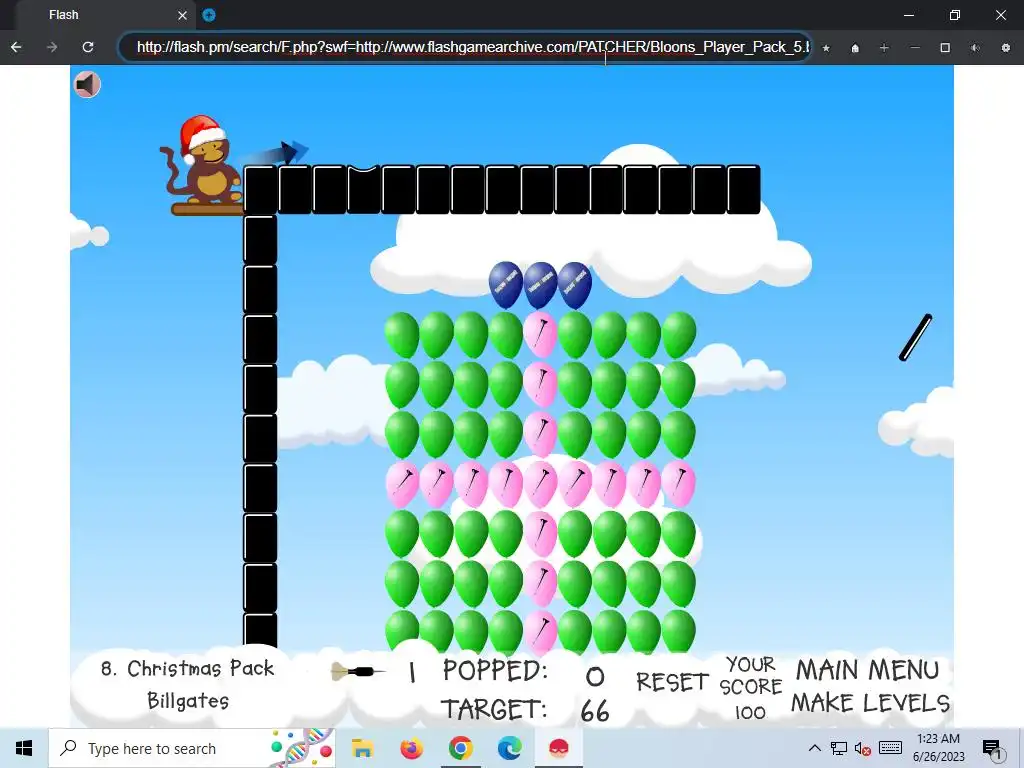Viewport: 1024px width, 768px height.
Task: Click 8. Christmas Pack title
Action: coord(187,669)
